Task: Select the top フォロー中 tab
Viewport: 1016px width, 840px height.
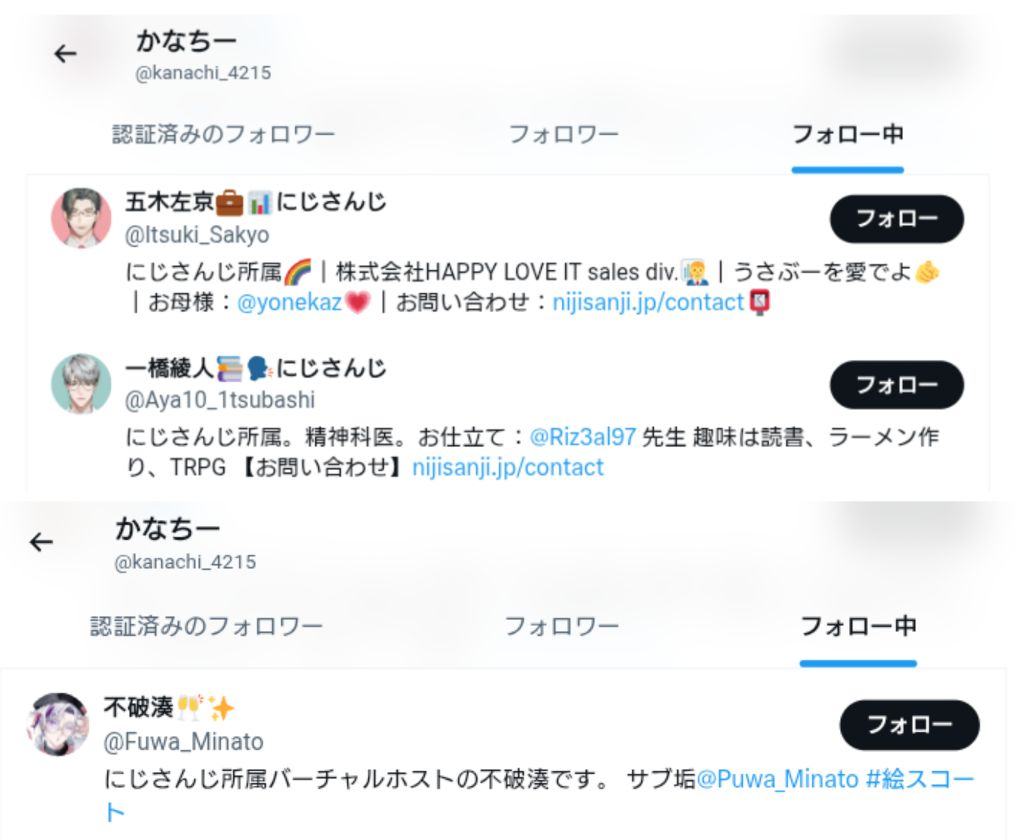Action: tap(848, 135)
